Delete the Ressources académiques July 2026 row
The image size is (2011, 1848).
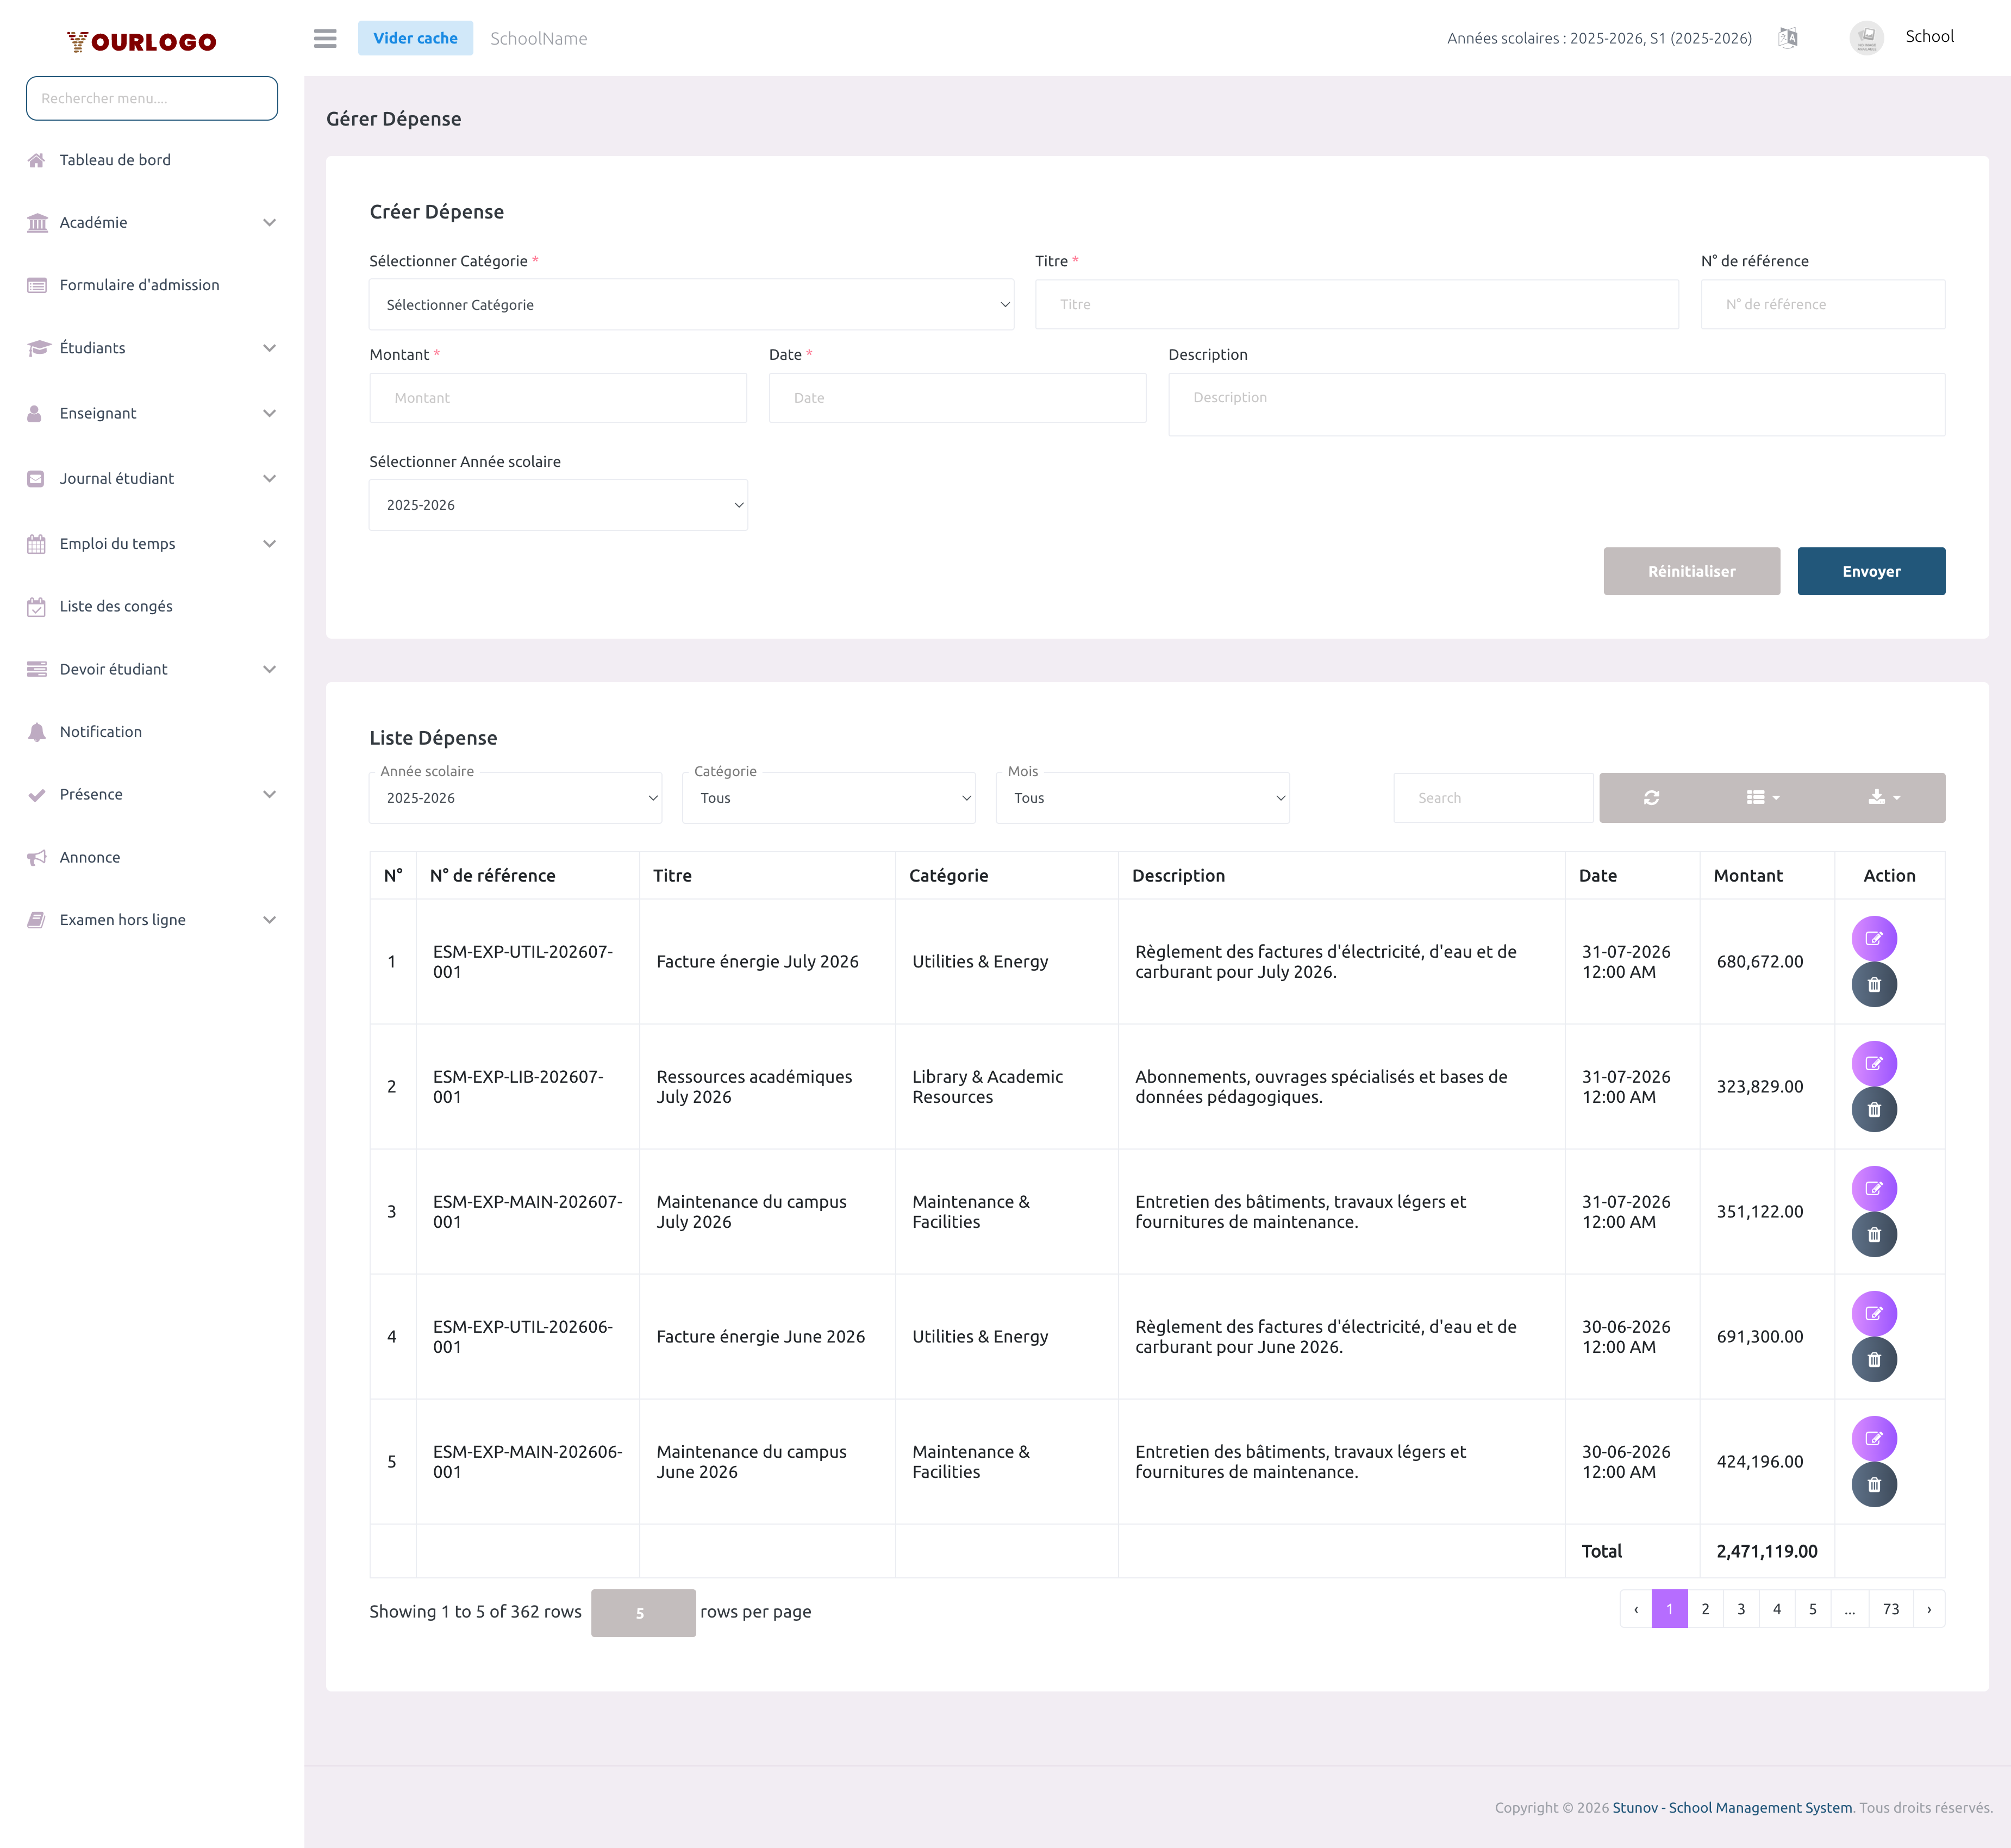click(1874, 1110)
